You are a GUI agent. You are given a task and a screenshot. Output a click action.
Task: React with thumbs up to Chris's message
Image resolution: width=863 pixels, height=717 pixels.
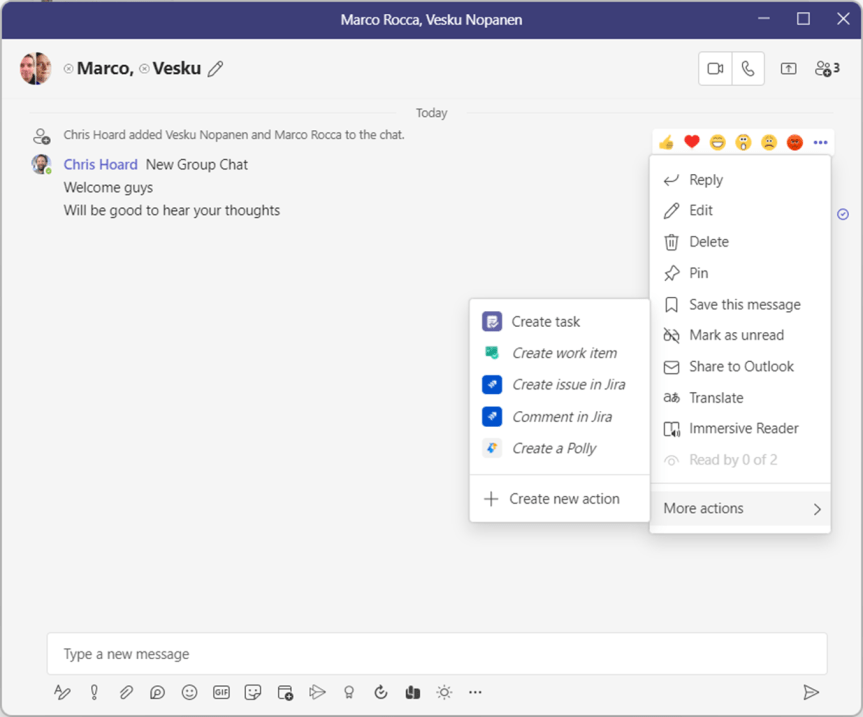665,142
